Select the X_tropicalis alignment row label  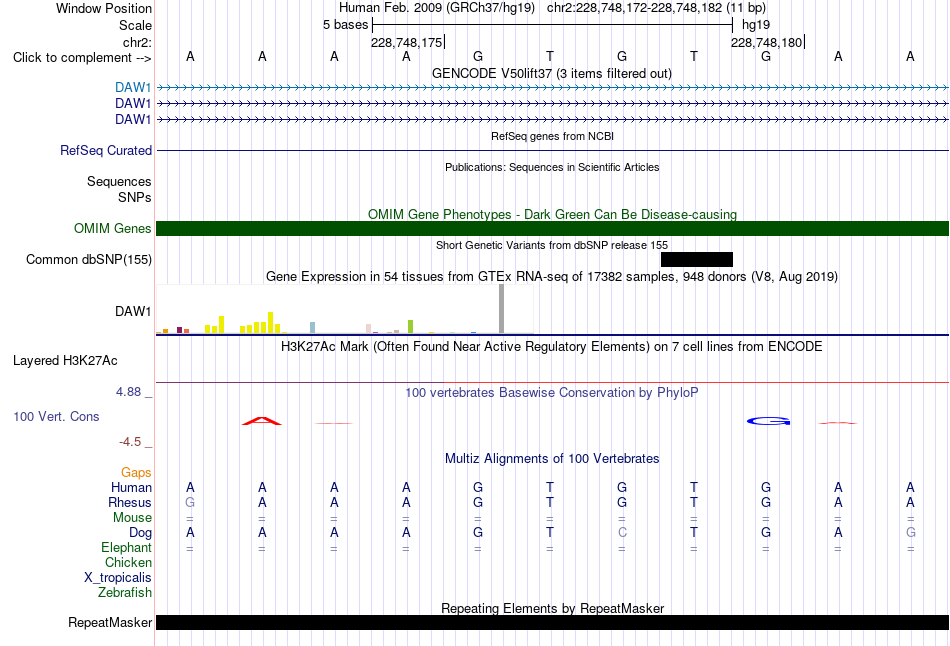point(118,578)
